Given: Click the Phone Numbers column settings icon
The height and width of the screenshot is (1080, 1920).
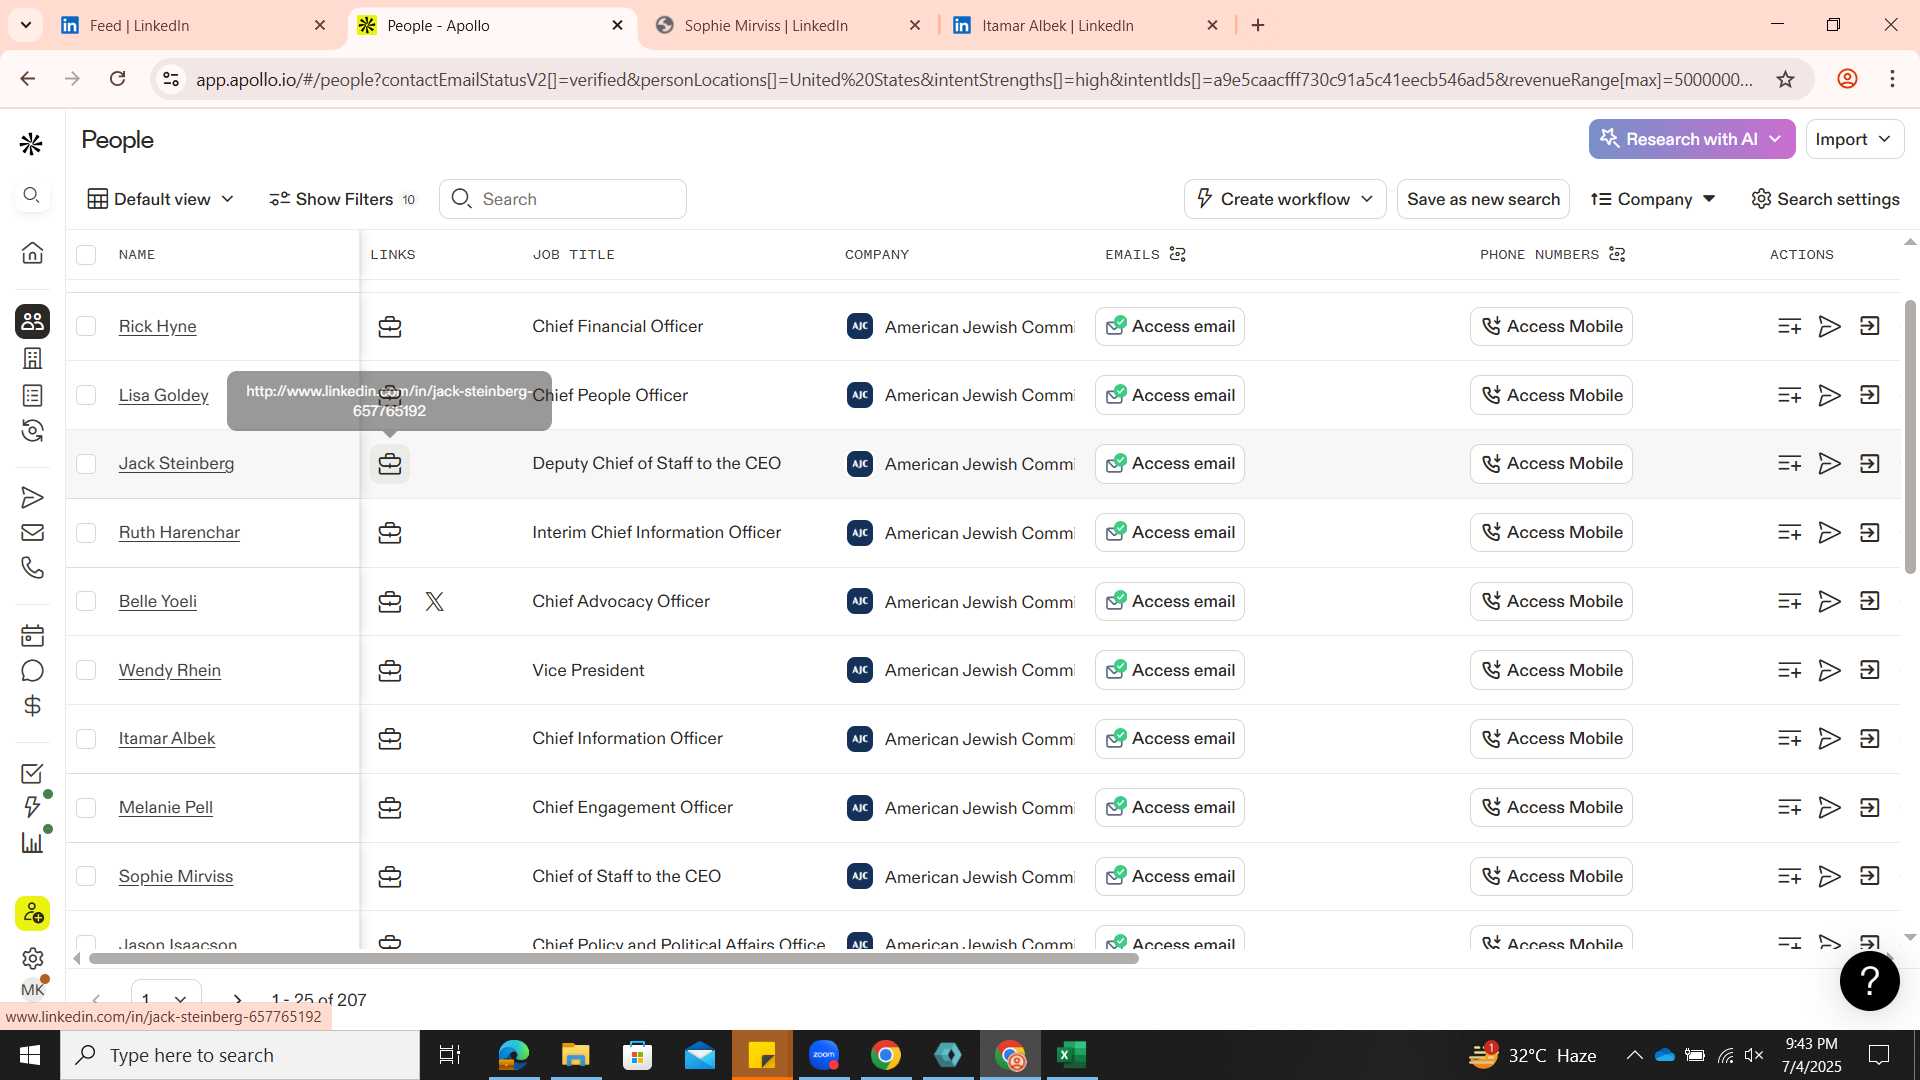Looking at the screenshot, I should 1617,254.
